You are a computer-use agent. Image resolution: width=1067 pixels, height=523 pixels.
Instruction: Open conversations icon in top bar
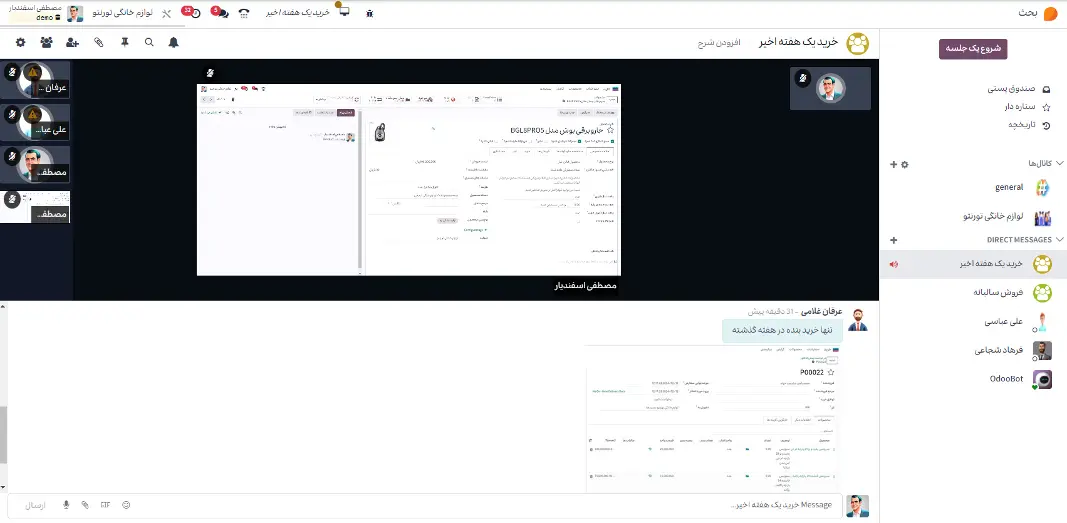click(219, 13)
